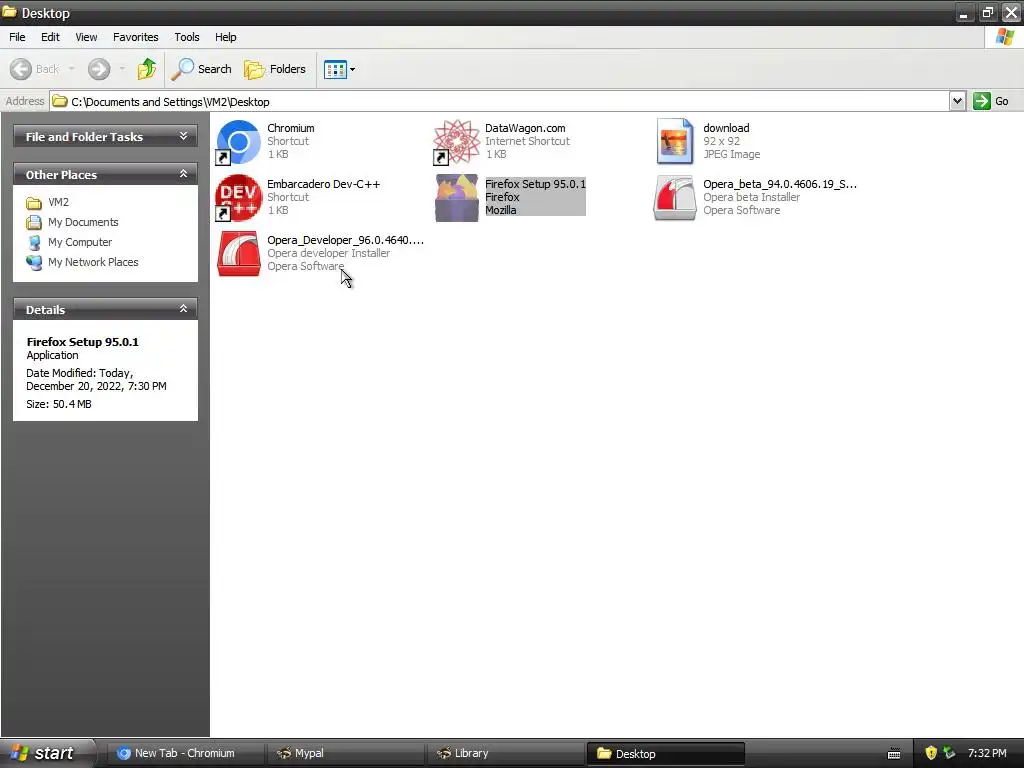Open the Help menu
Viewport: 1024px width, 768px height.
pos(226,37)
